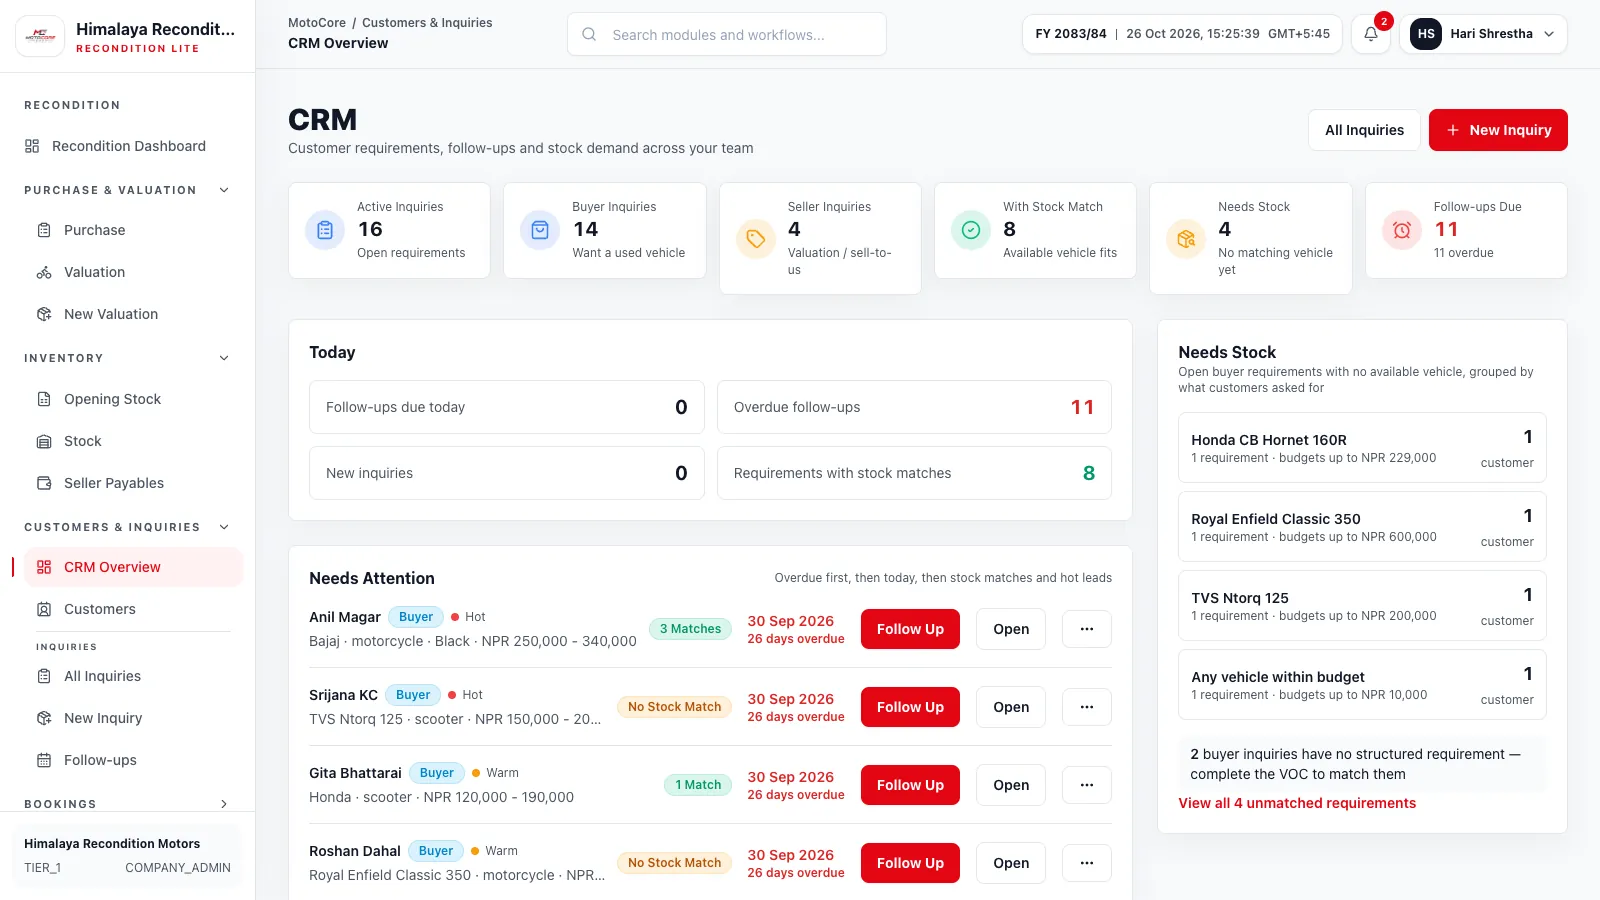Focus the Search modules and workflows field
The height and width of the screenshot is (900, 1600).
(727, 34)
